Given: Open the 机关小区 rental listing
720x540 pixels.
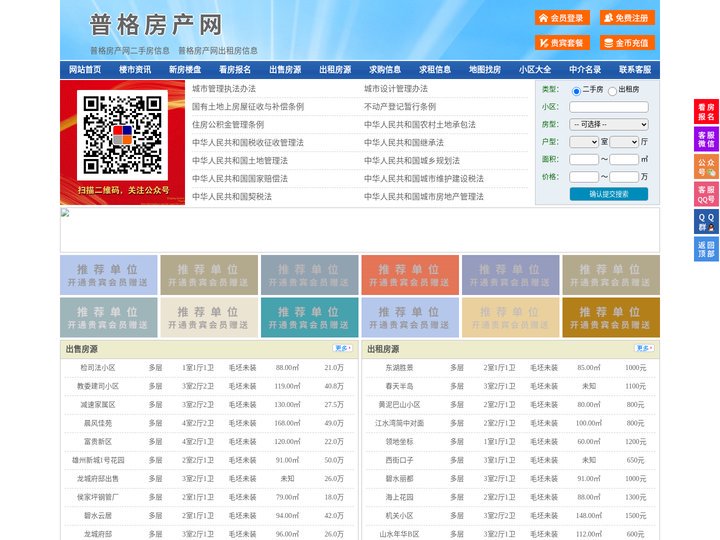Looking at the screenshot, I should click(399, 516).
